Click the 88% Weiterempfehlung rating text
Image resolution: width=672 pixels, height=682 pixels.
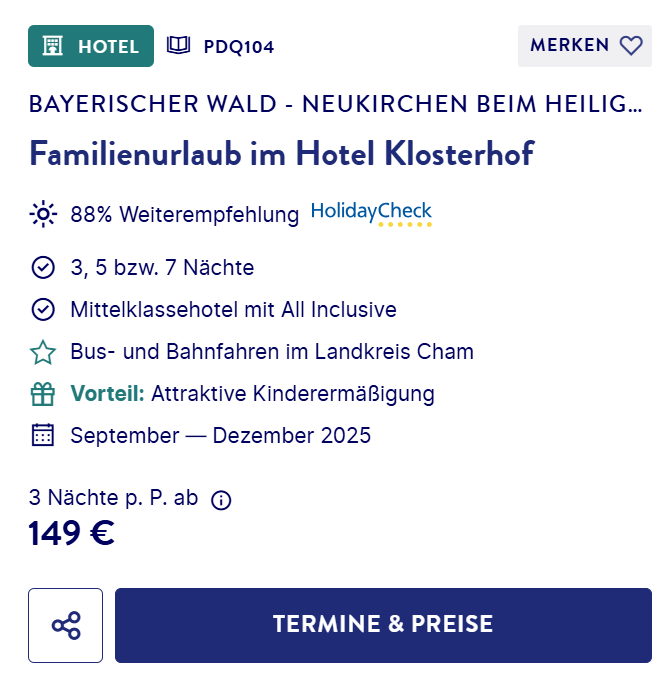click(185, 214)
